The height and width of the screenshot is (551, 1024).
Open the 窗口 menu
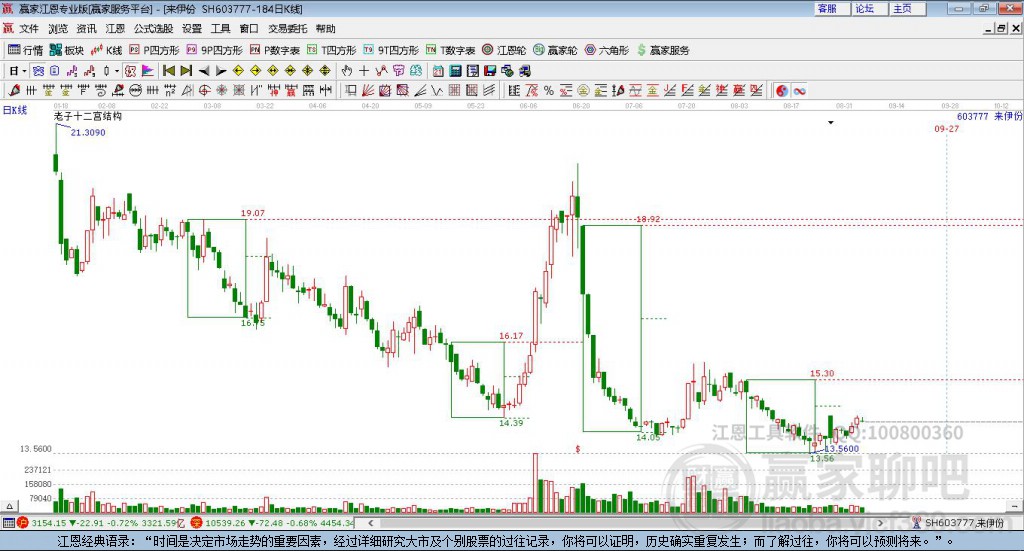pos(249,29)
